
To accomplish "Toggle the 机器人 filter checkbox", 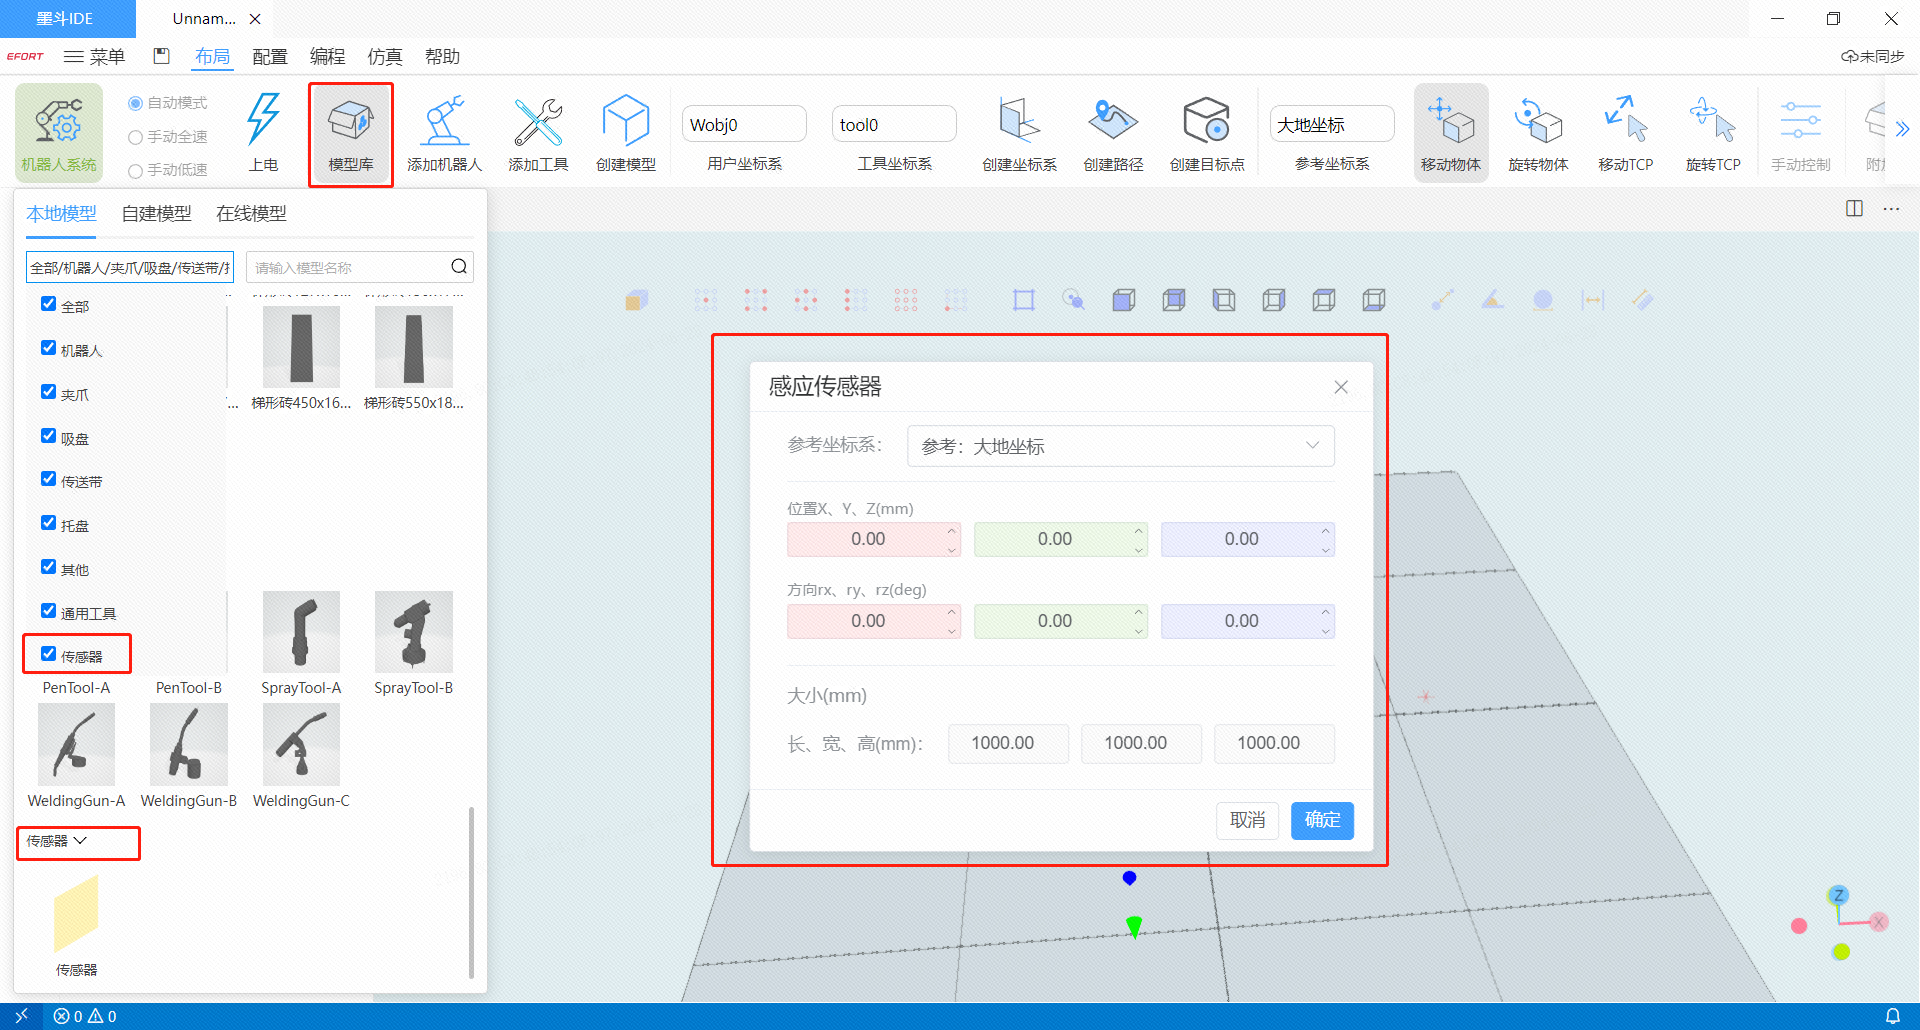I will tap(48, 348).
